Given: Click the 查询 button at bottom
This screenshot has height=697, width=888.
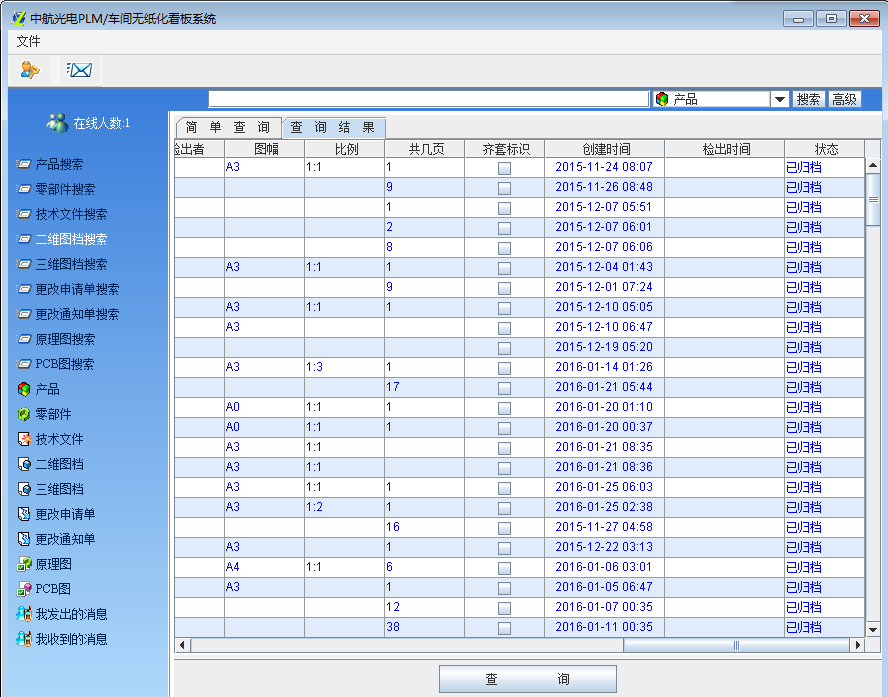Looking at the screenshot, I should tap(527, 679).
